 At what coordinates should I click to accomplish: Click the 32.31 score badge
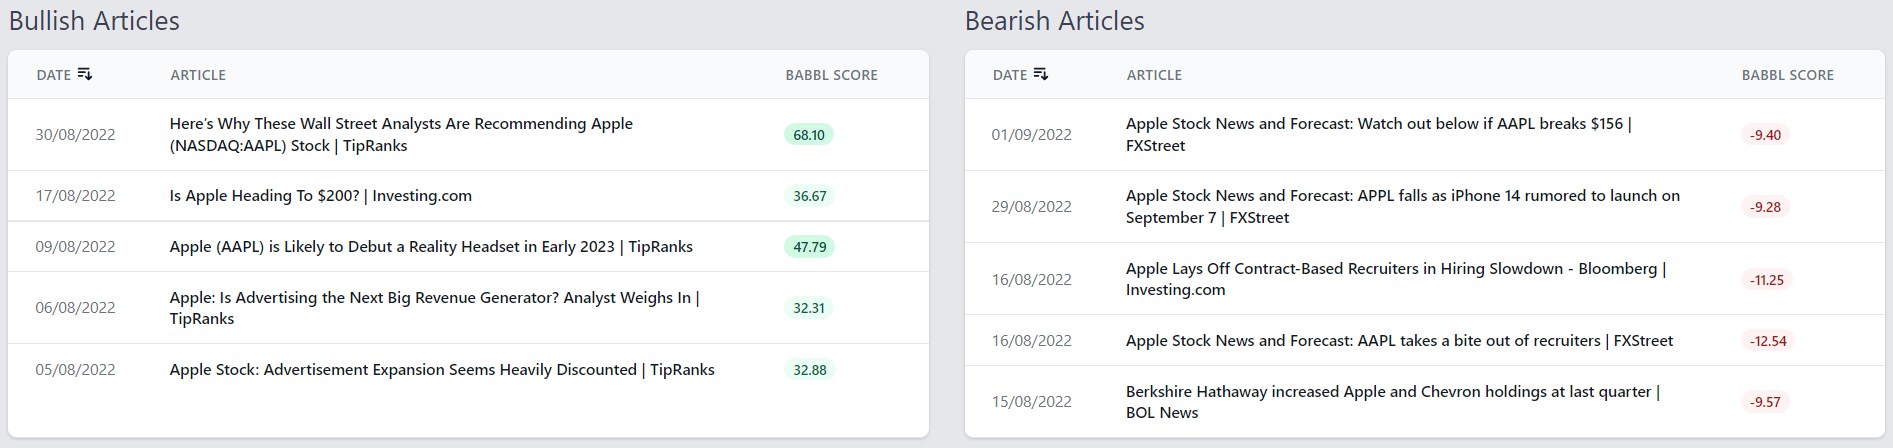coord(809,308)
